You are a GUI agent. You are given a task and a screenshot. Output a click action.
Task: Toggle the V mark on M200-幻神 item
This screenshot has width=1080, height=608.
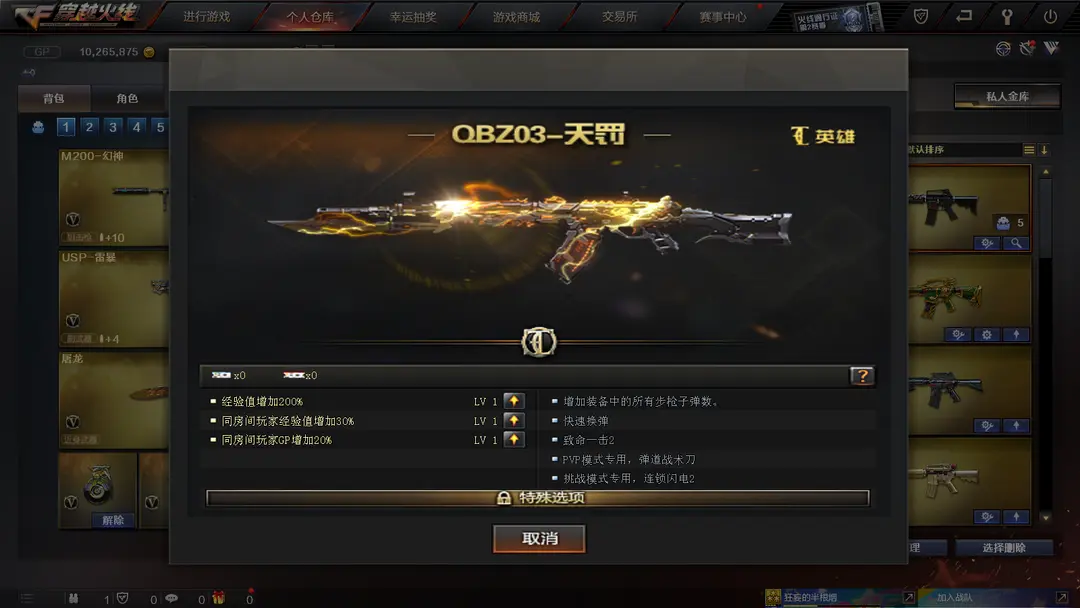pyautogui.click(x=72, y=220)
